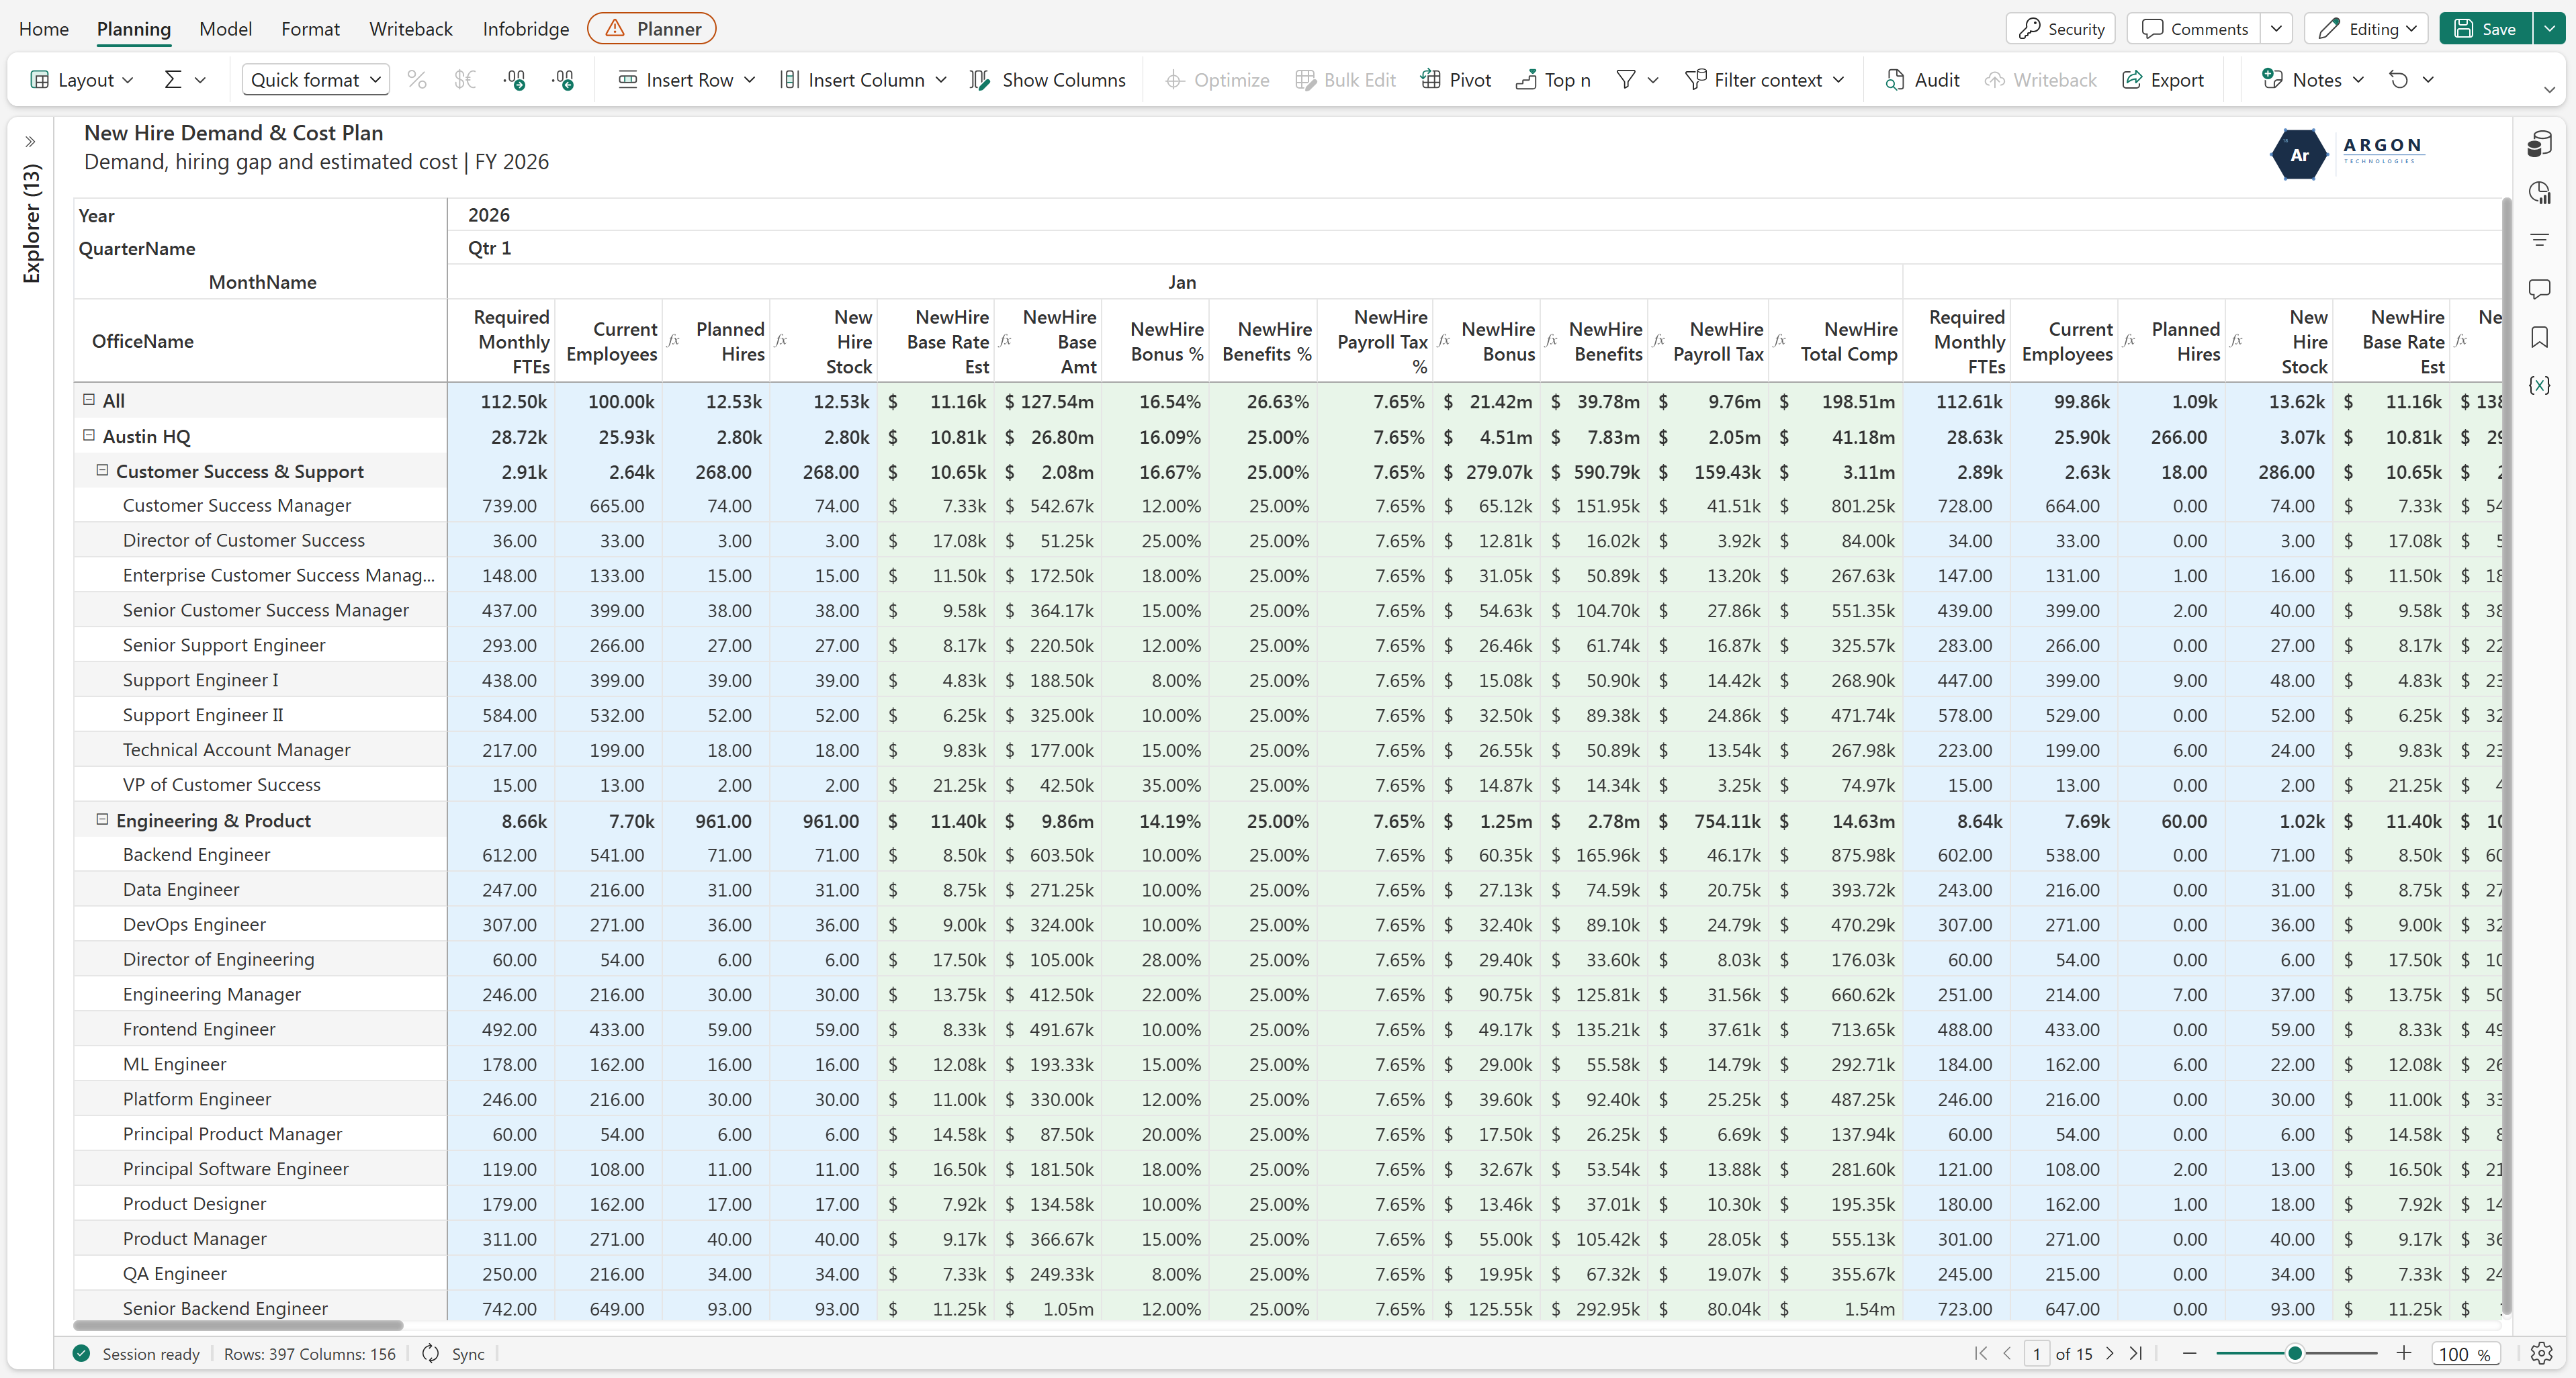Screen dimensions: 2576x1378
Task: Open the filter lines icon in right sidebar
Action: [x=2540, y=240]
